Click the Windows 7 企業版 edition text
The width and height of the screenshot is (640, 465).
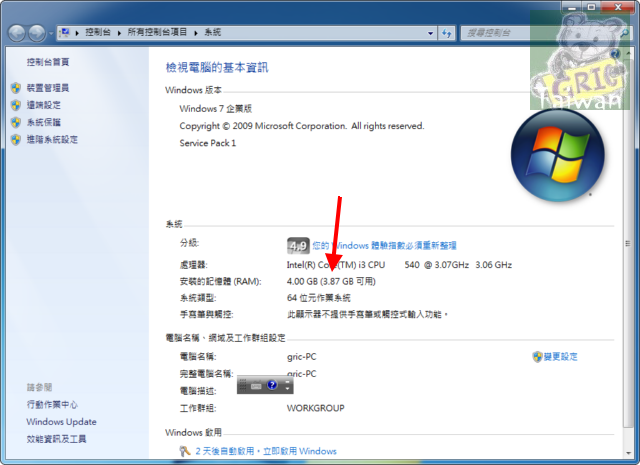(x=216, y=109)
